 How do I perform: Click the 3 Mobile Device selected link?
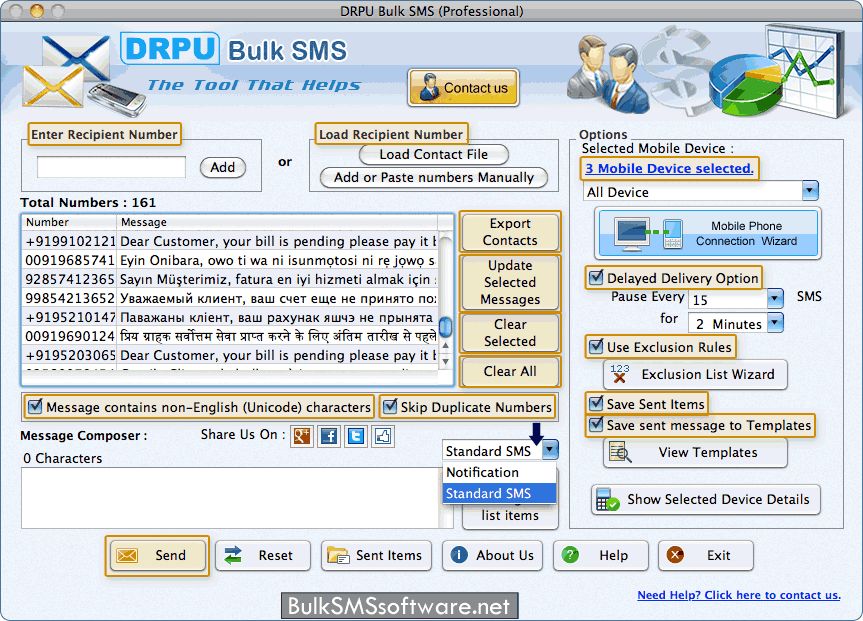669,168
